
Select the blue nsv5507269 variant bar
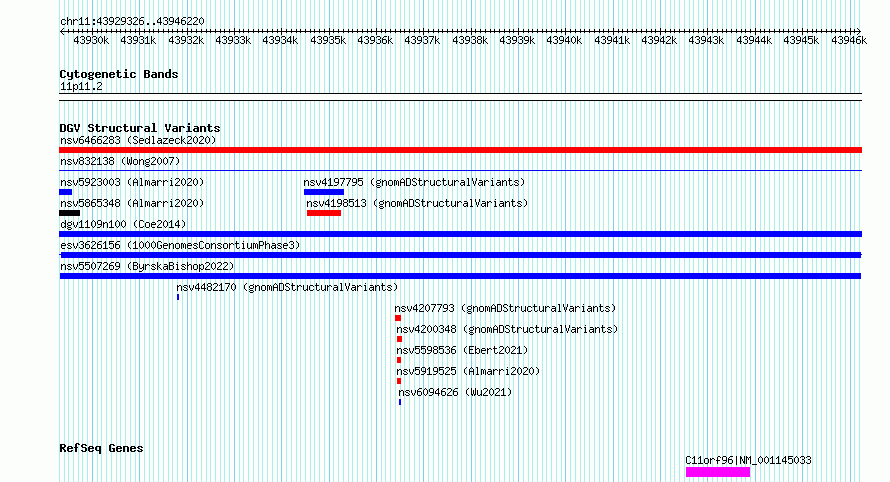point(460,276)
